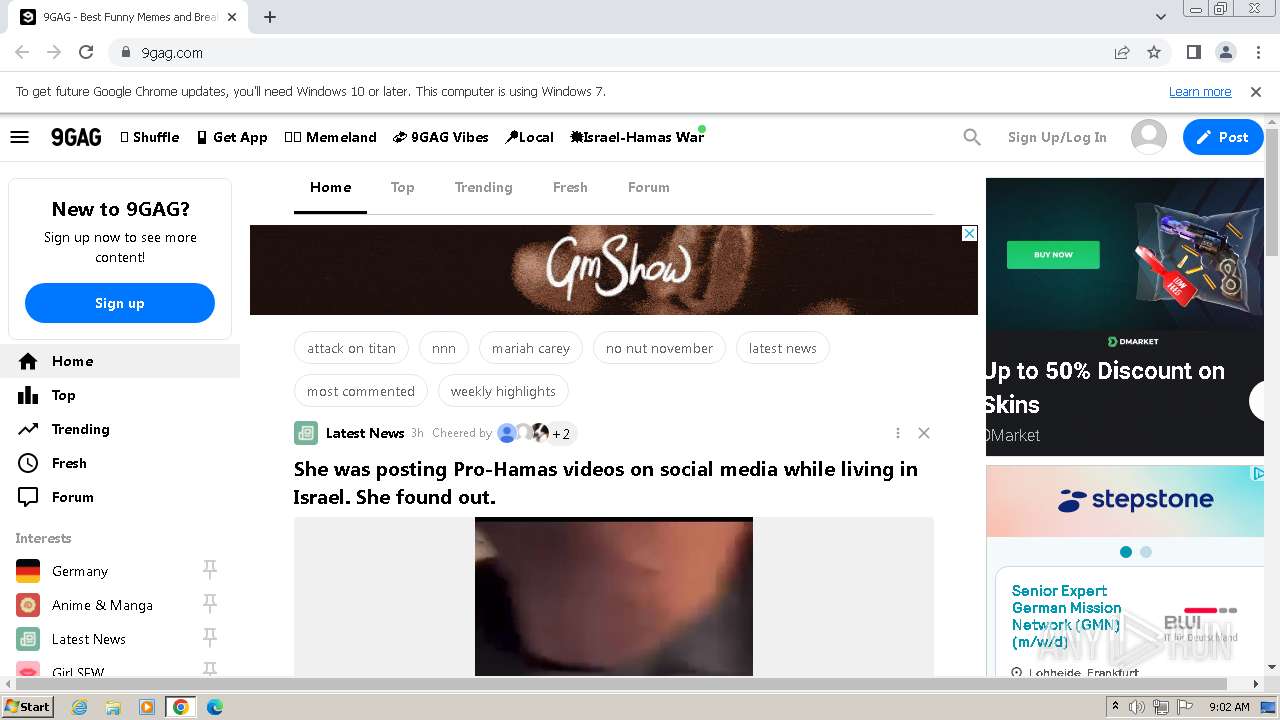Select the 'no nut november' tag
The height and width of the screenshot is (720, 1280).
click(659, 348)
